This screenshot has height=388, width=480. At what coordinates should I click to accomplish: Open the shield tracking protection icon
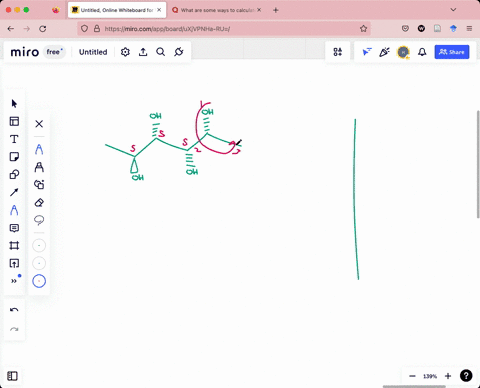coord(84,29)
